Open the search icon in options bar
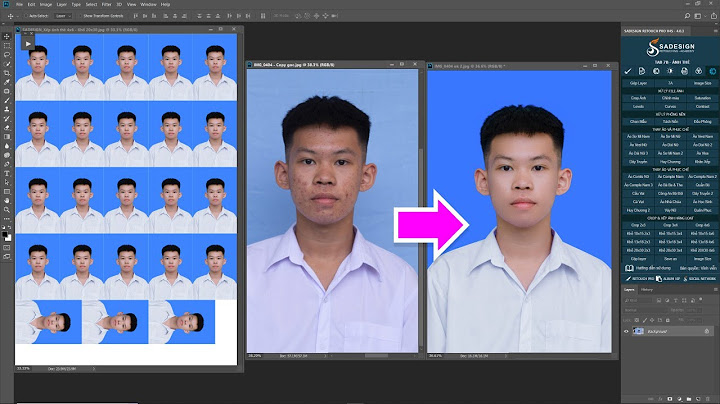 tap(687, 16)
